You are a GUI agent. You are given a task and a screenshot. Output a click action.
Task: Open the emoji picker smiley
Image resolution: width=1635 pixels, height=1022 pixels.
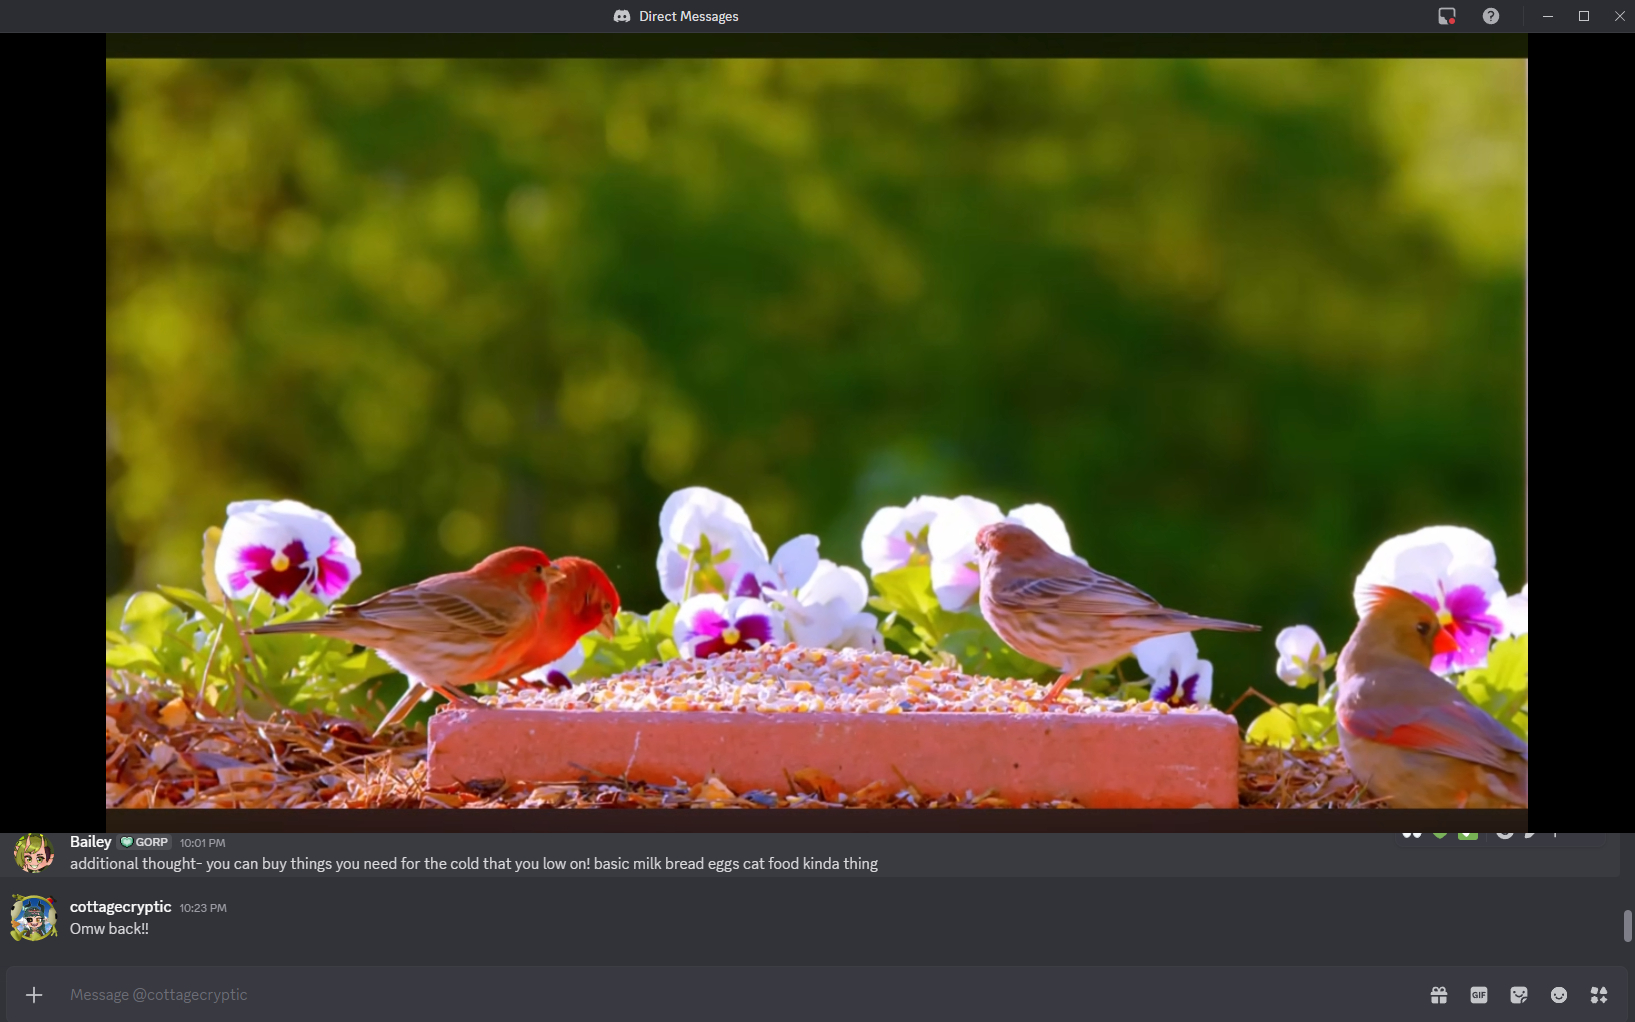coord(1559,995)
